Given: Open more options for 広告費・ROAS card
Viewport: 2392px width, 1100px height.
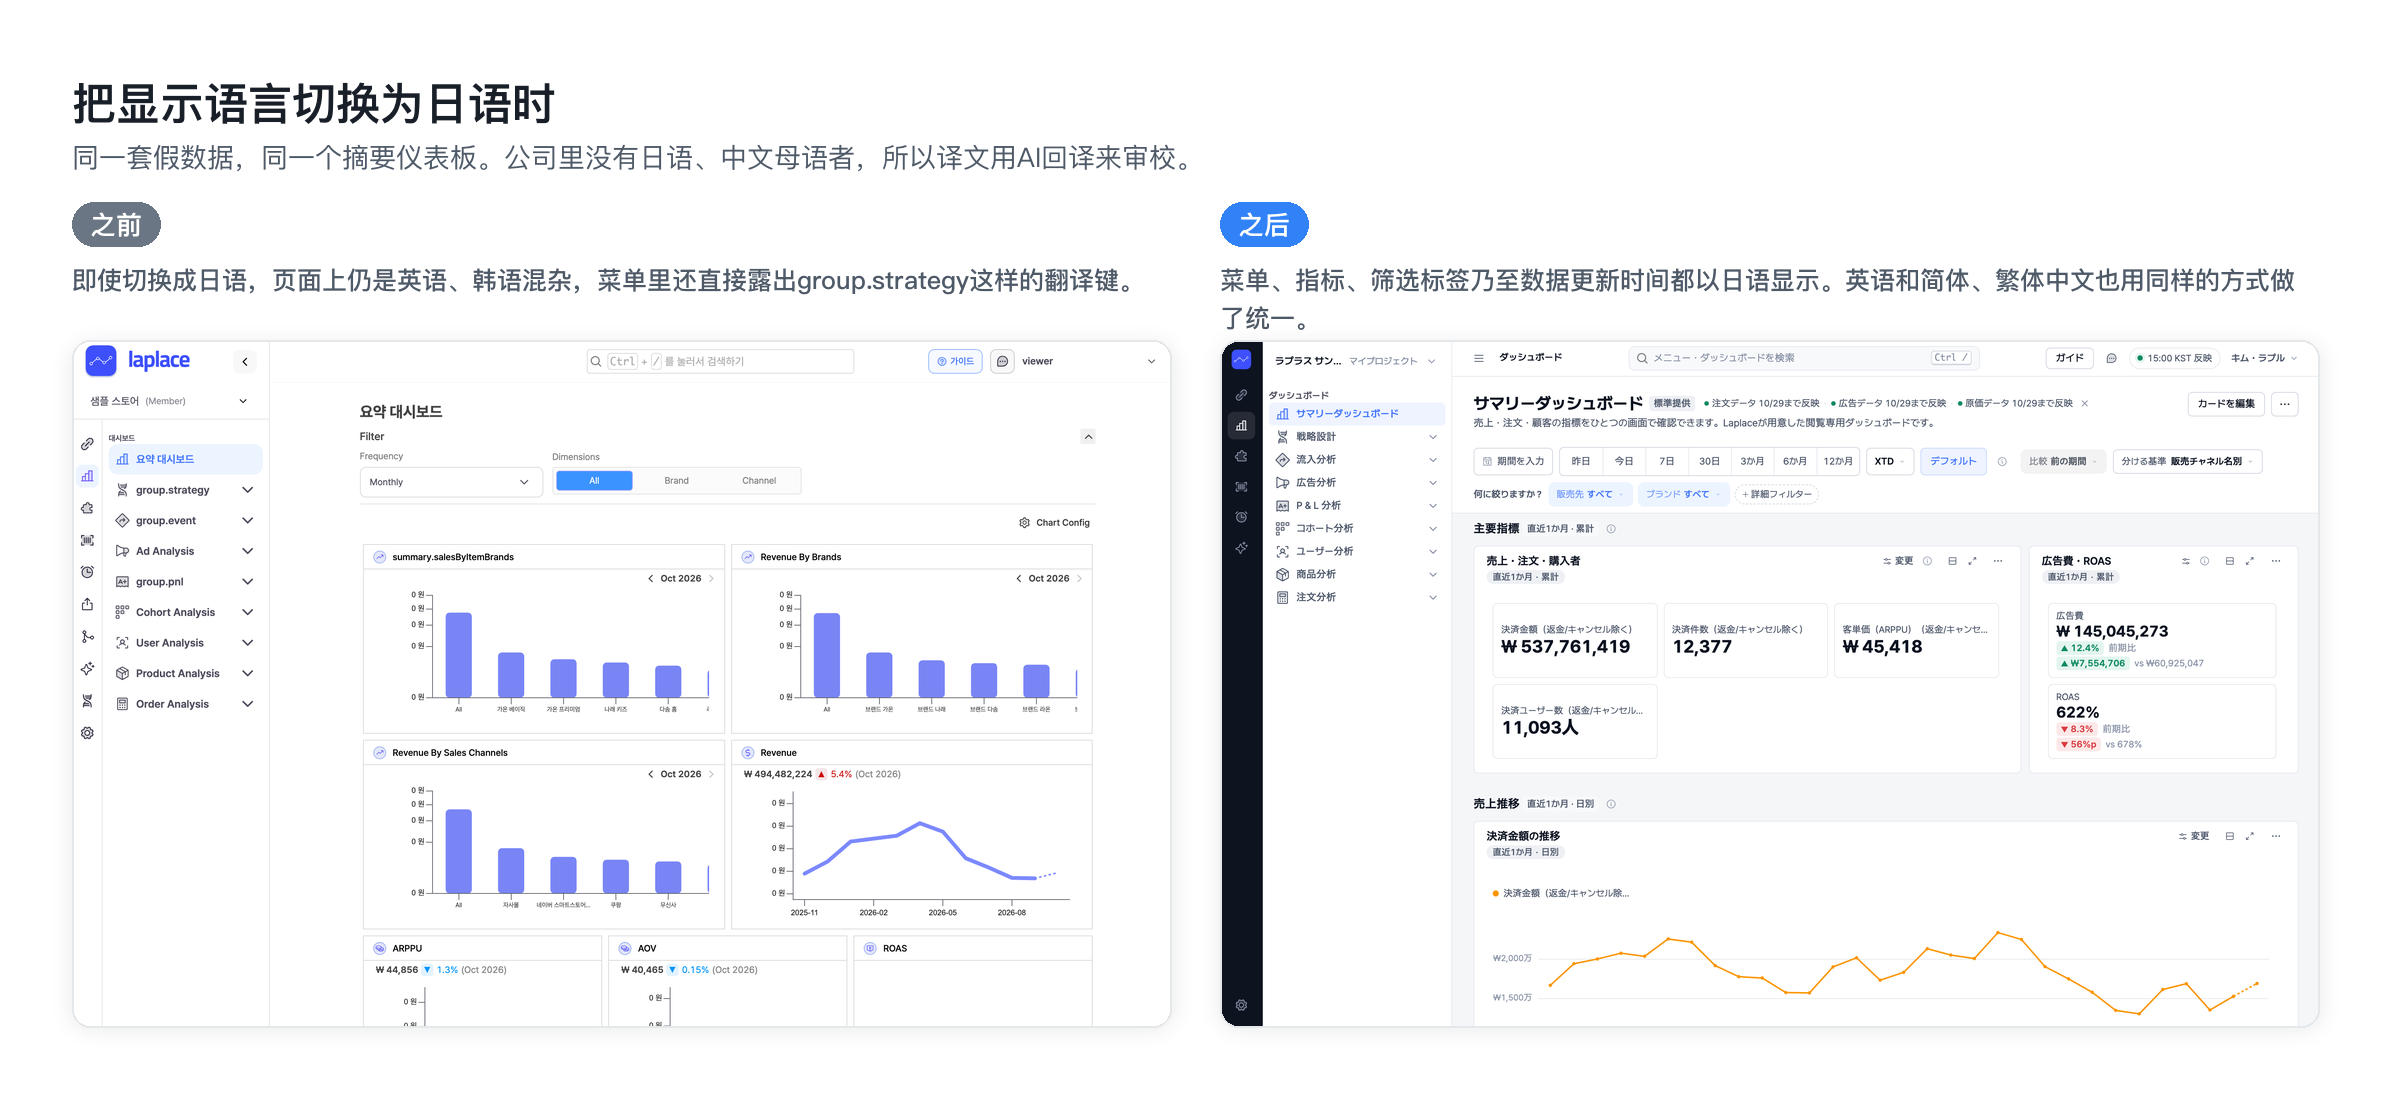Looking at the screenshot, I should coord(2276,561).
